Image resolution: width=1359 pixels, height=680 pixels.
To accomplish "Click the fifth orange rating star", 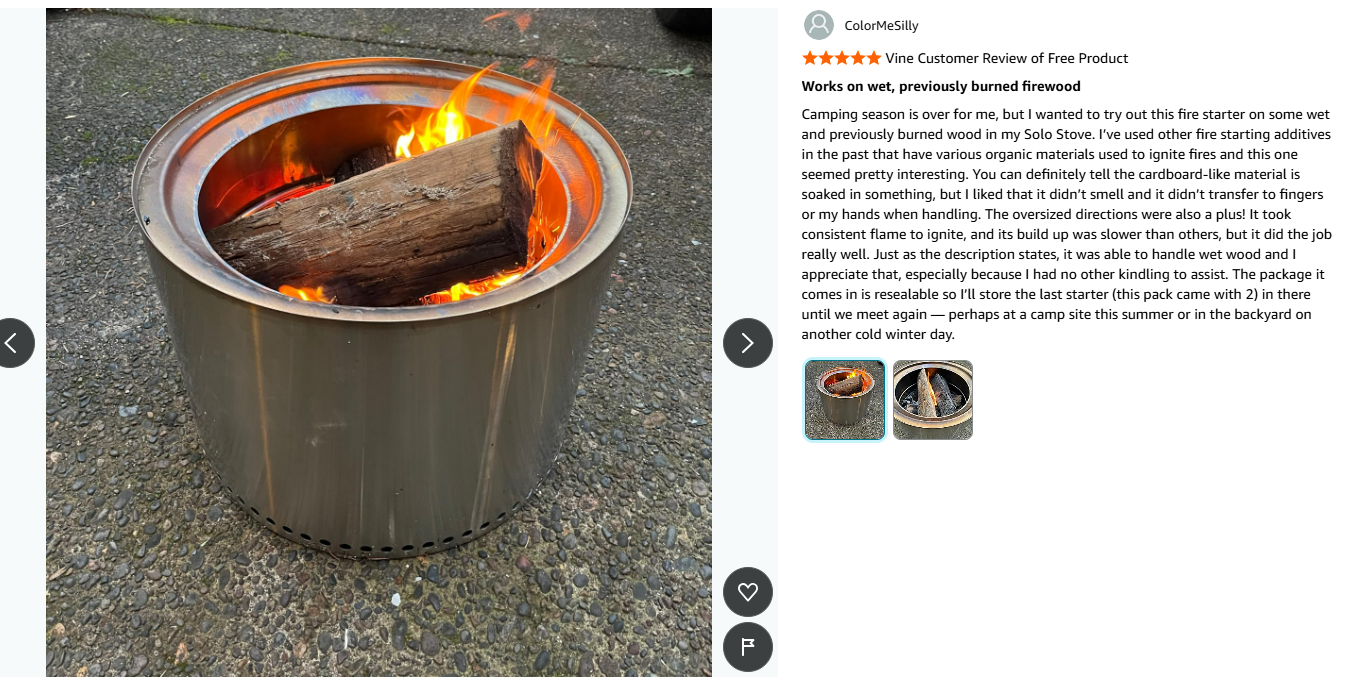I will click(x=874, y=58).
